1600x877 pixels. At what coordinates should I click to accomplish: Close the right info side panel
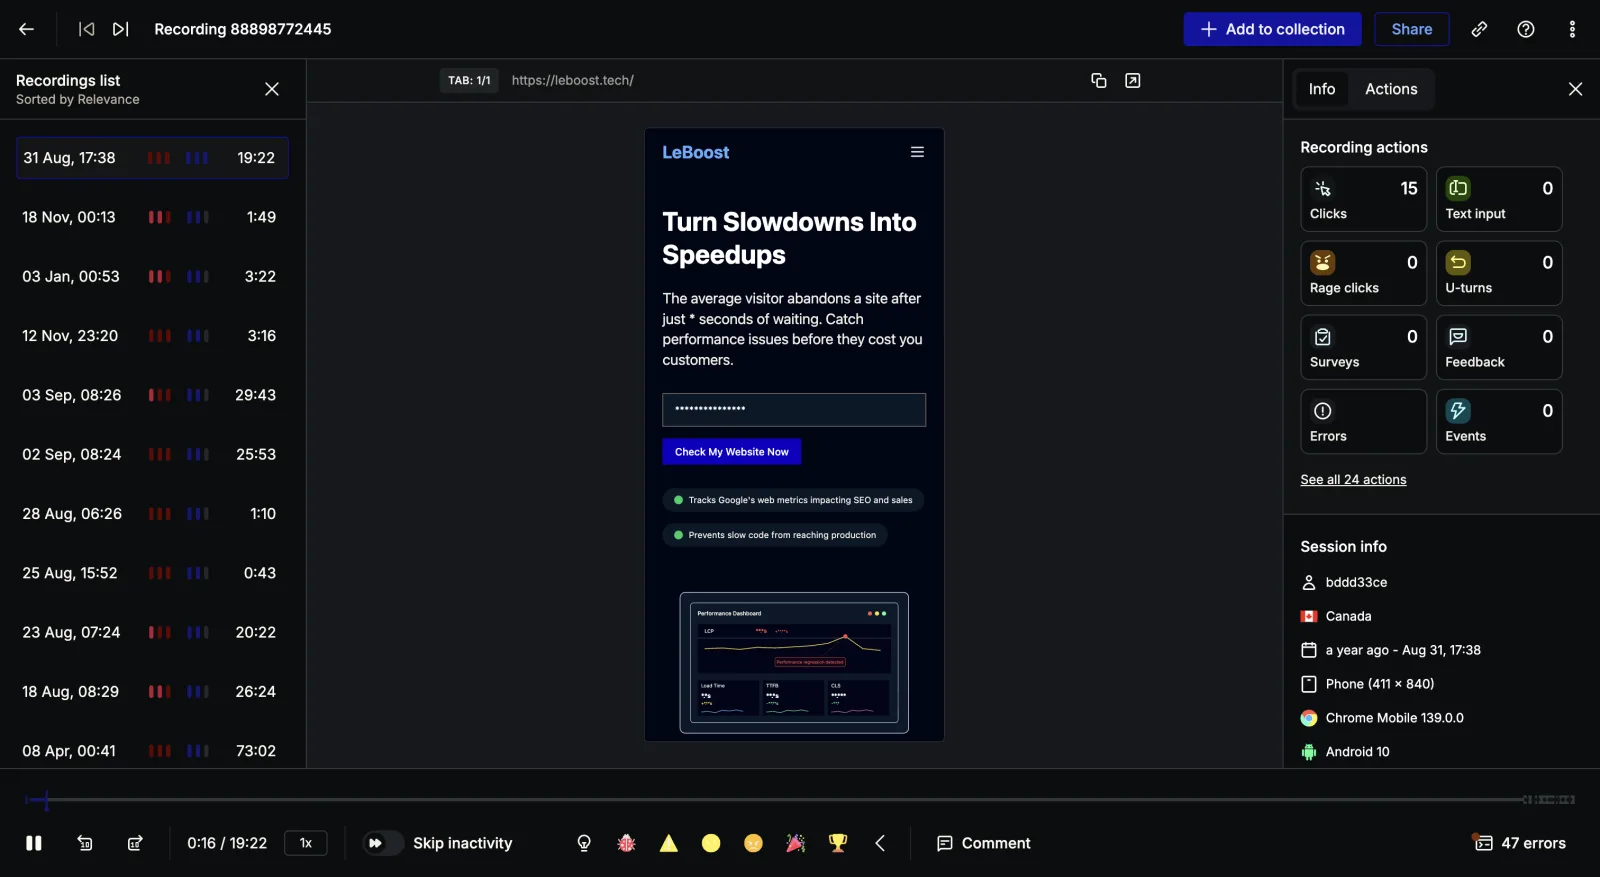tap(1575, 89)
